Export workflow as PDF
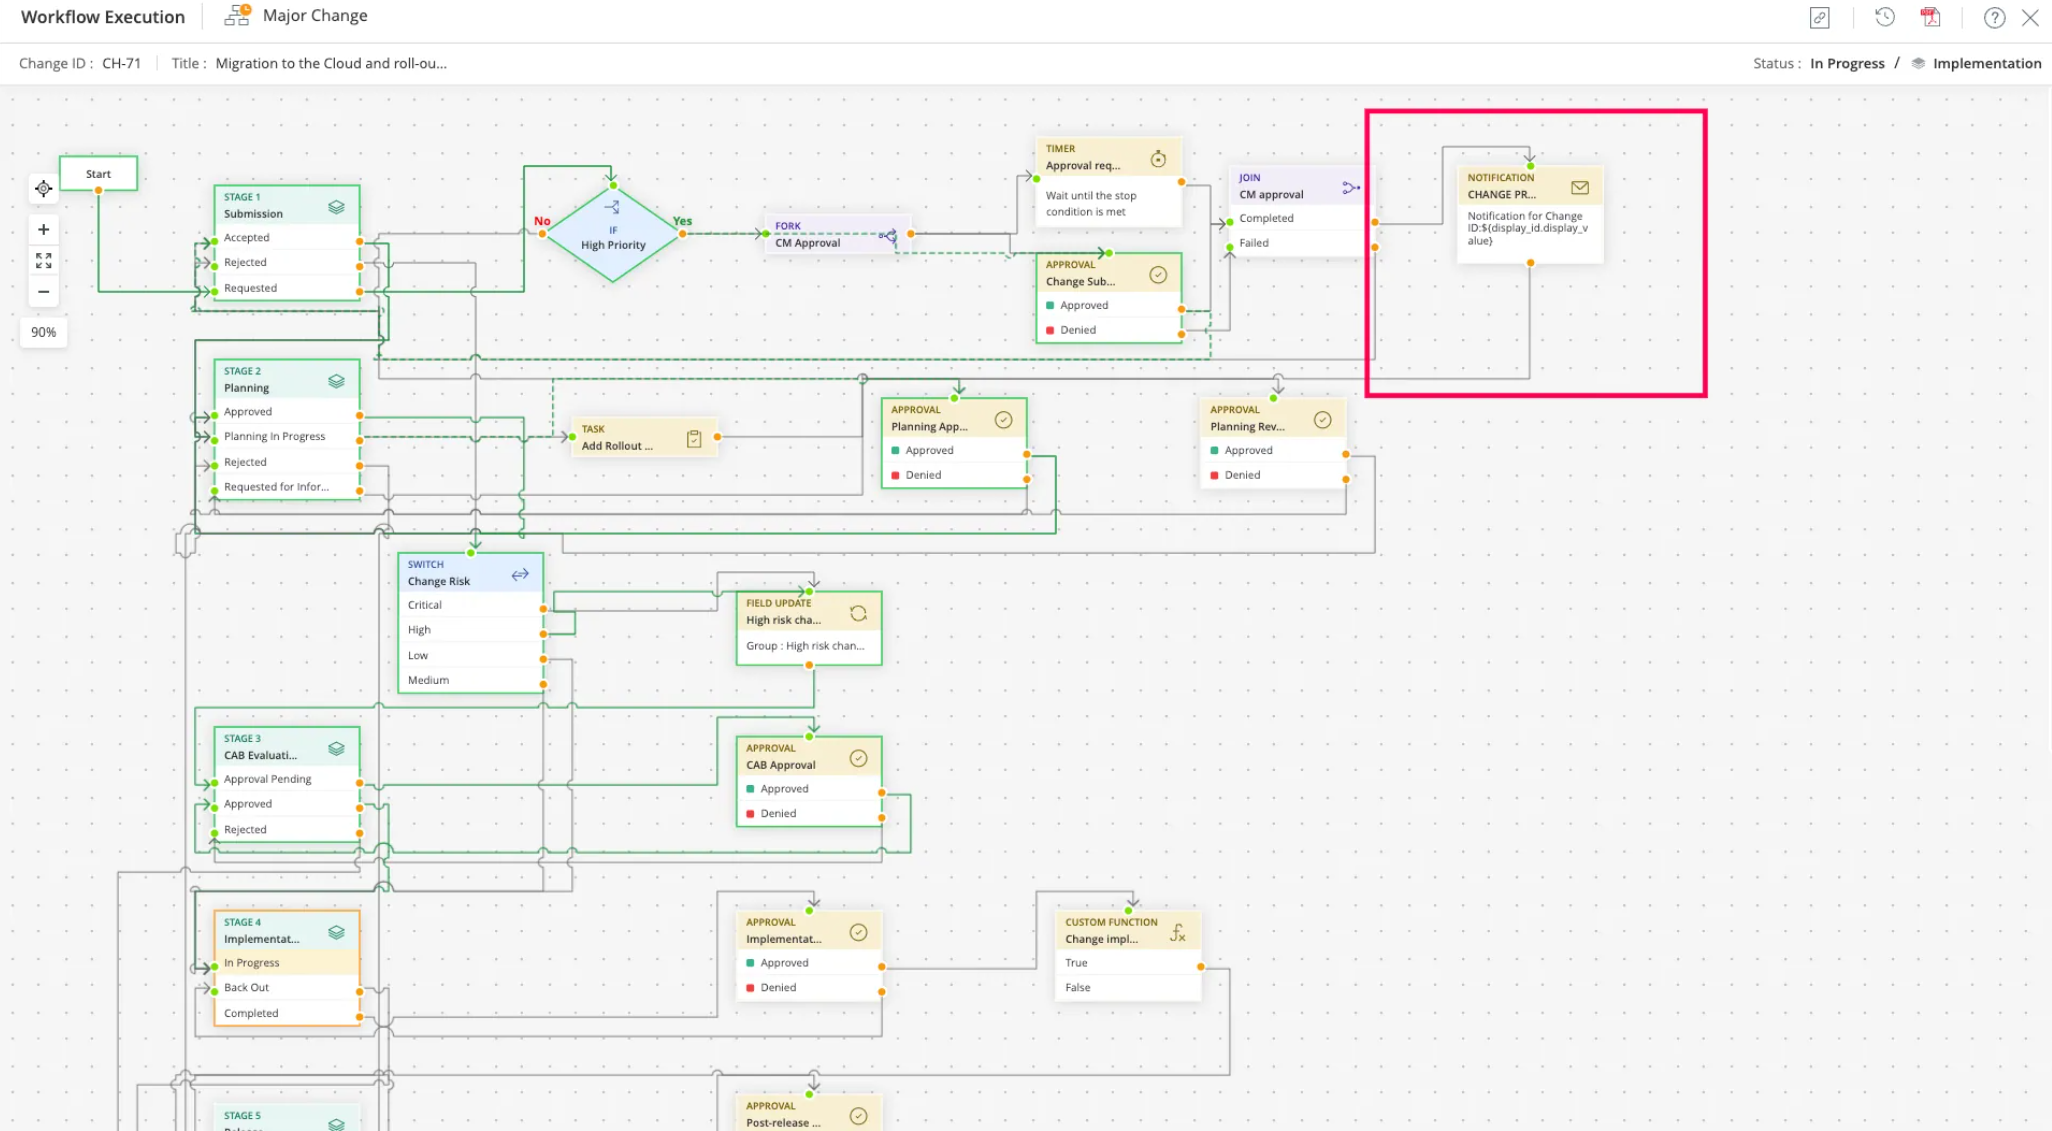2052x1131 pixels. tap(1930, 17)
